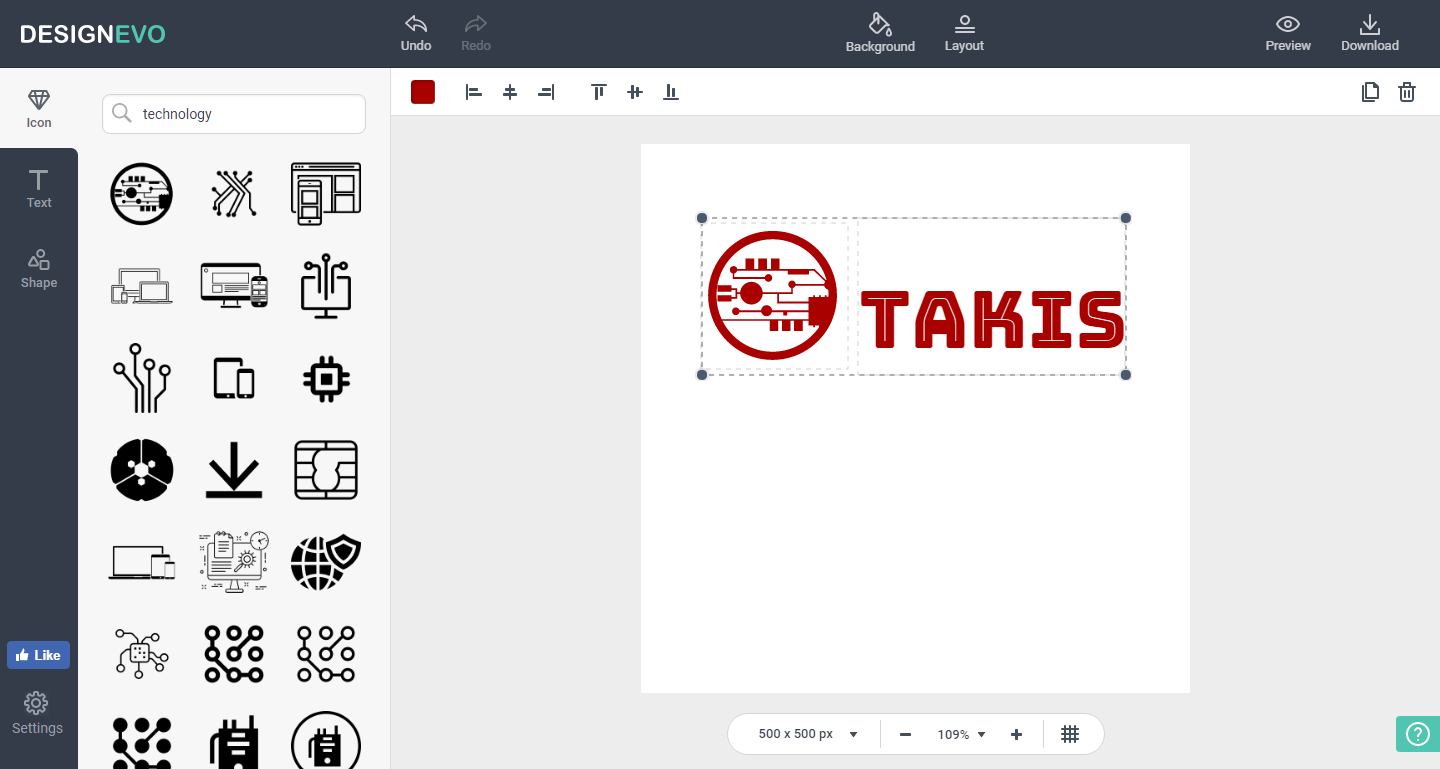Click the Facebook Like button
The width and height of the screenshot is (1440, 769).
click(38, 655)
